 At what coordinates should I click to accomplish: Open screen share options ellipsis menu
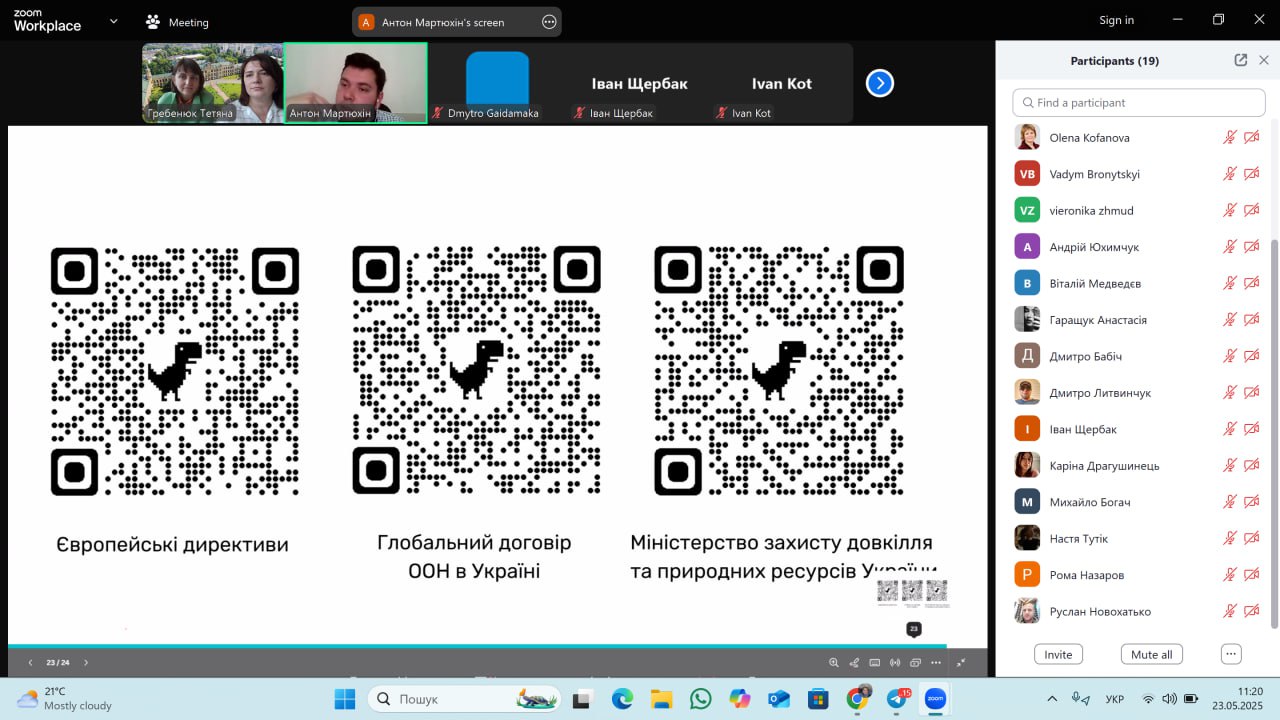pyautogui.click(x=549, y=22)
